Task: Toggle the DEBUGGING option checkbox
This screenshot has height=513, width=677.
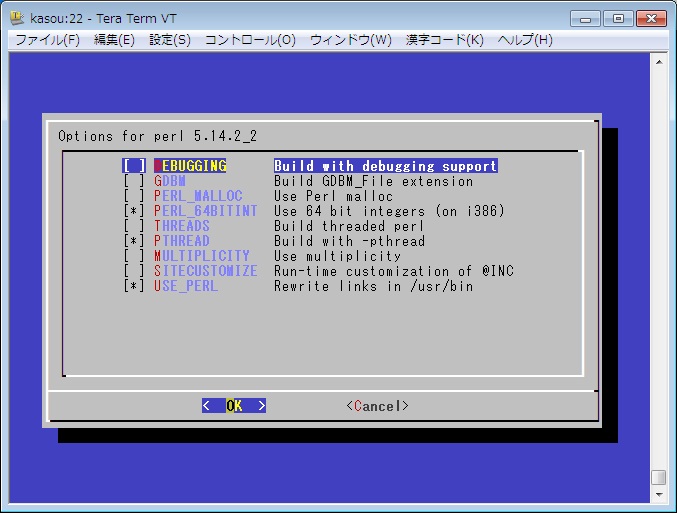Action: point(134,166)
